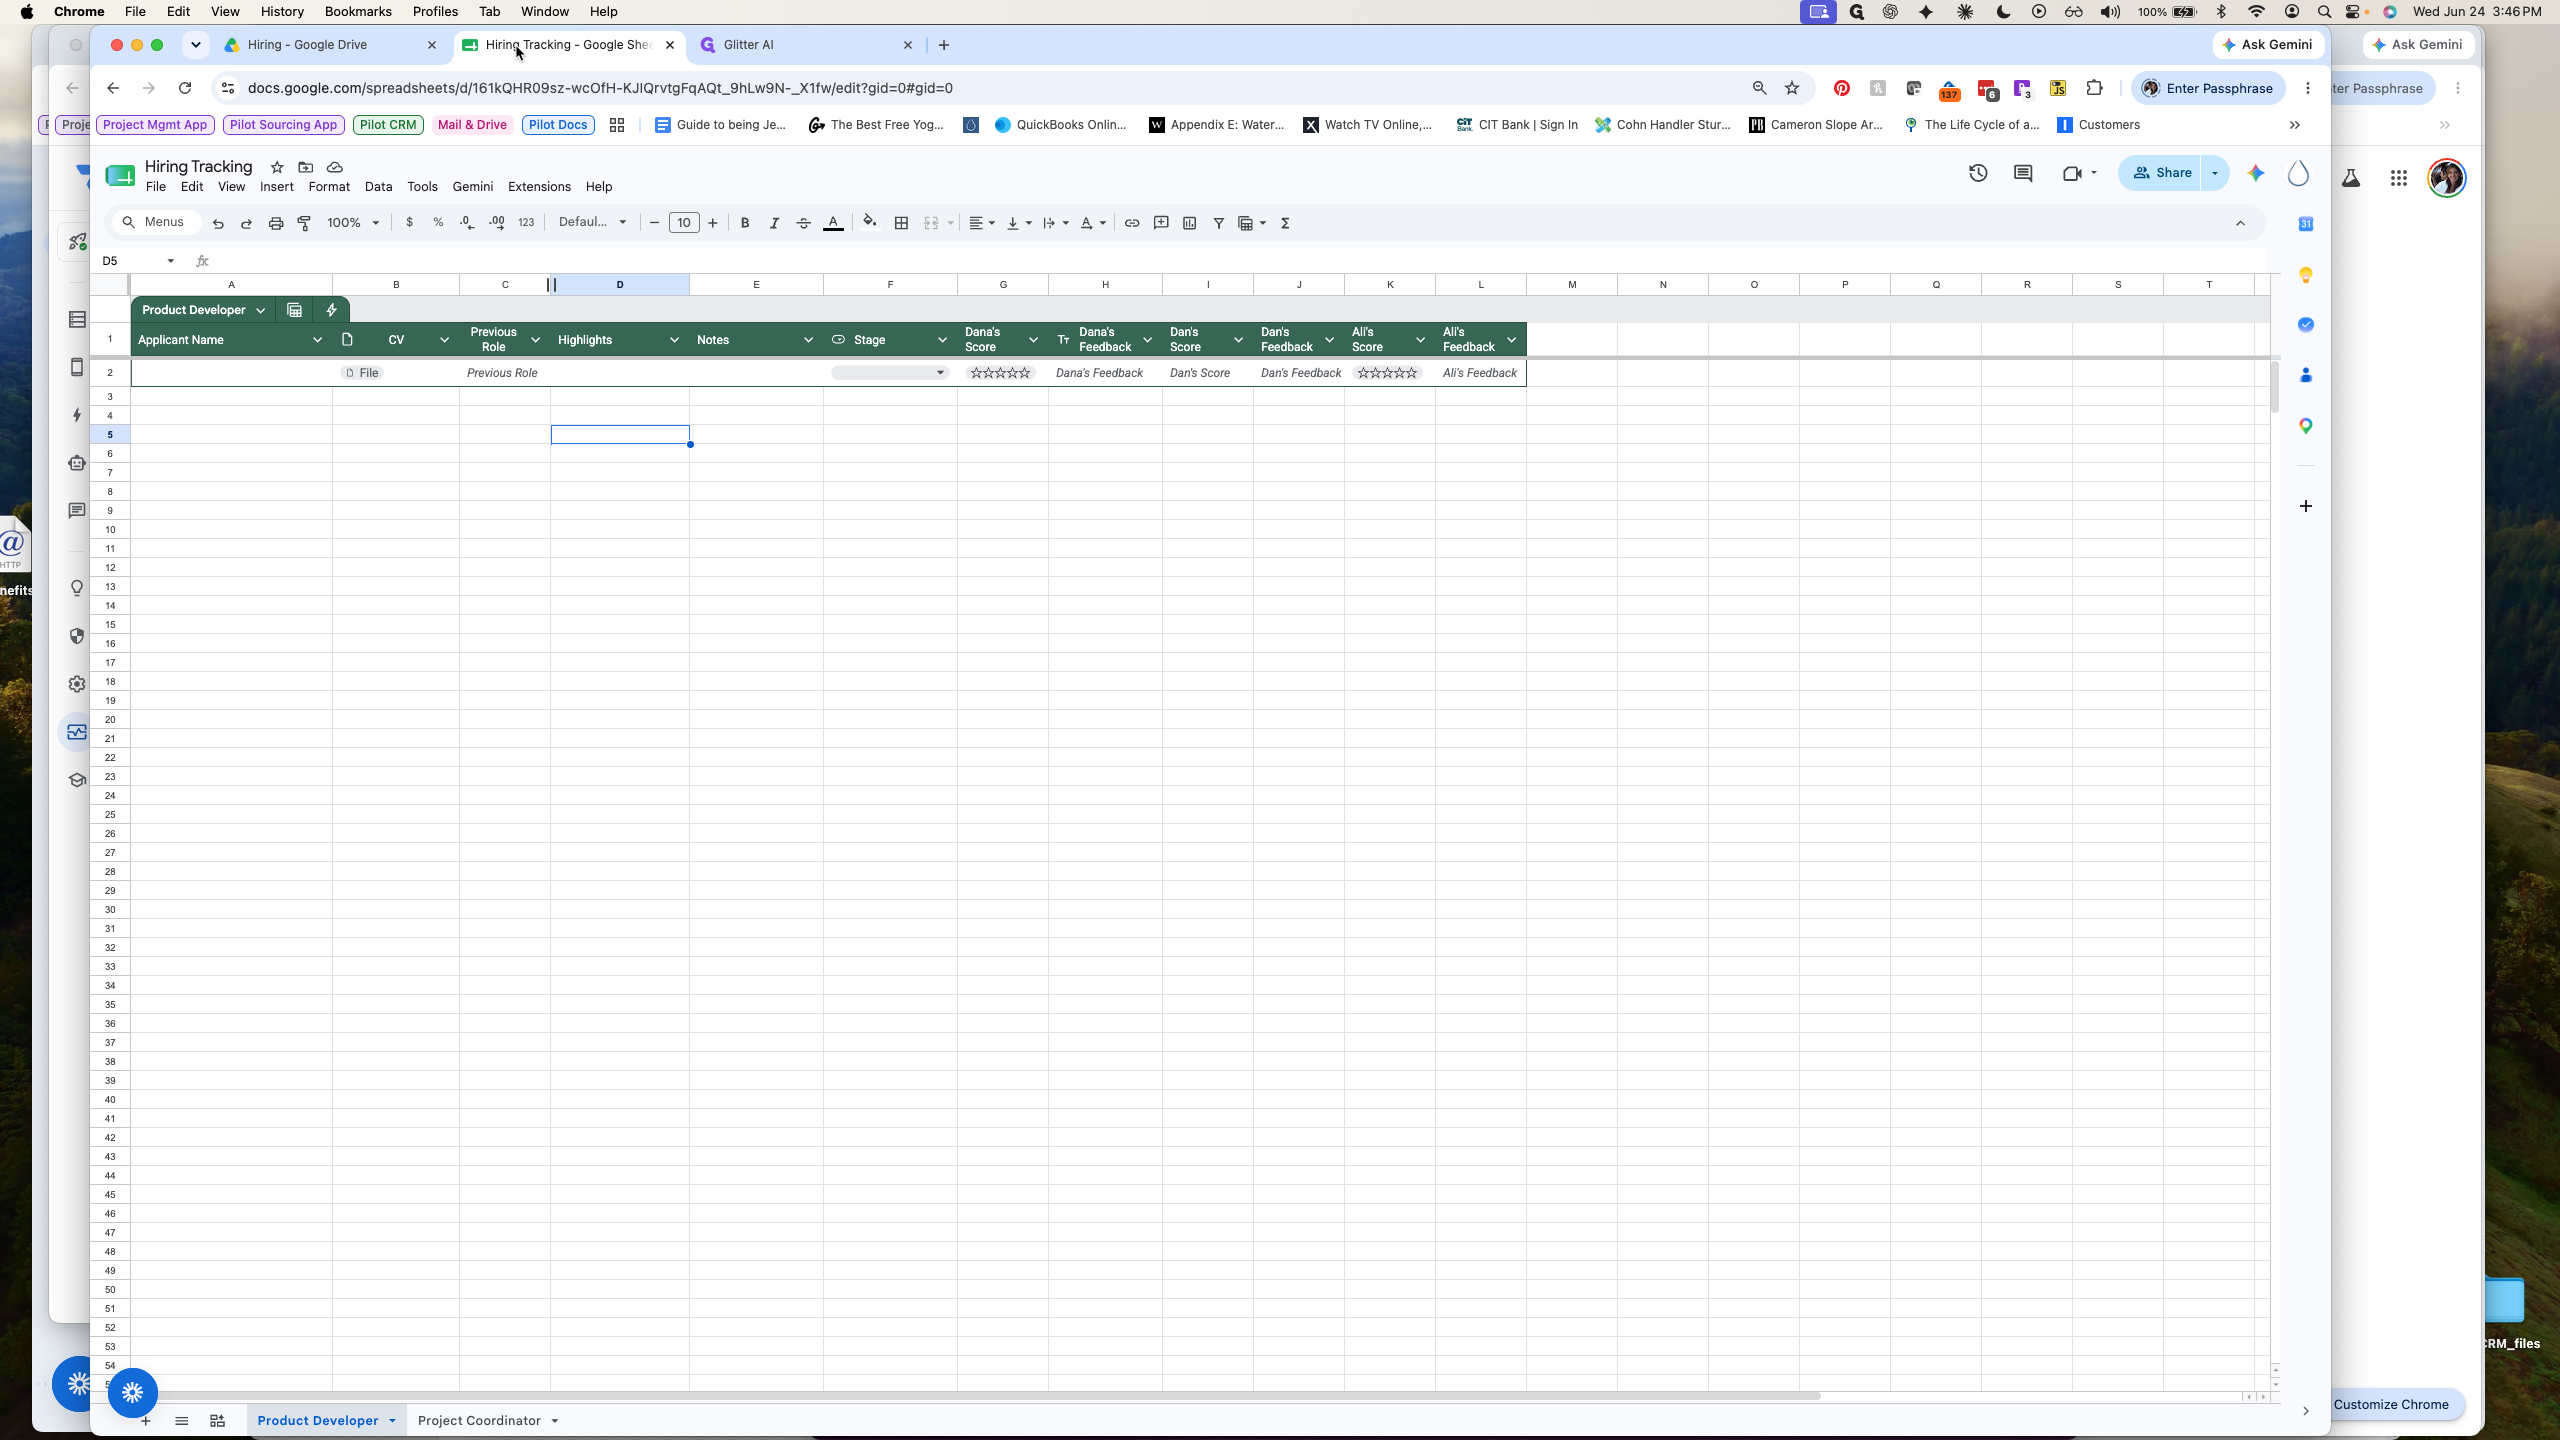The height and width of the screenshot is (1440, 2560).
Task: Apply percent format
Action: 438,222
